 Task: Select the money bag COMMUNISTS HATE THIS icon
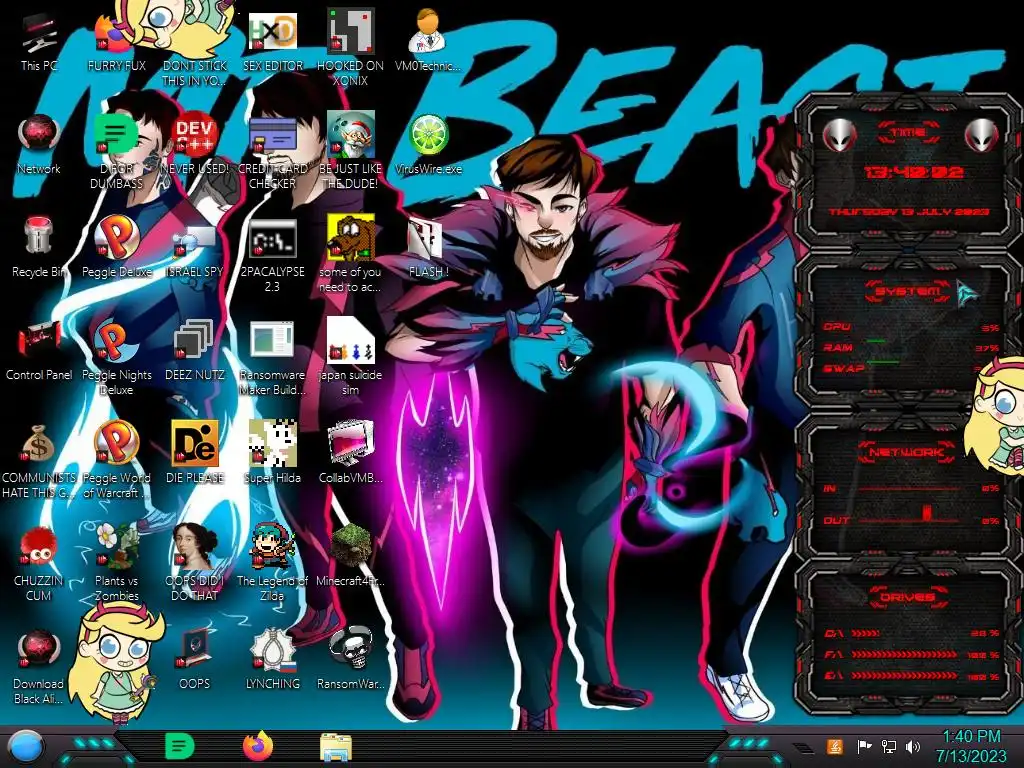click(39, 460)
